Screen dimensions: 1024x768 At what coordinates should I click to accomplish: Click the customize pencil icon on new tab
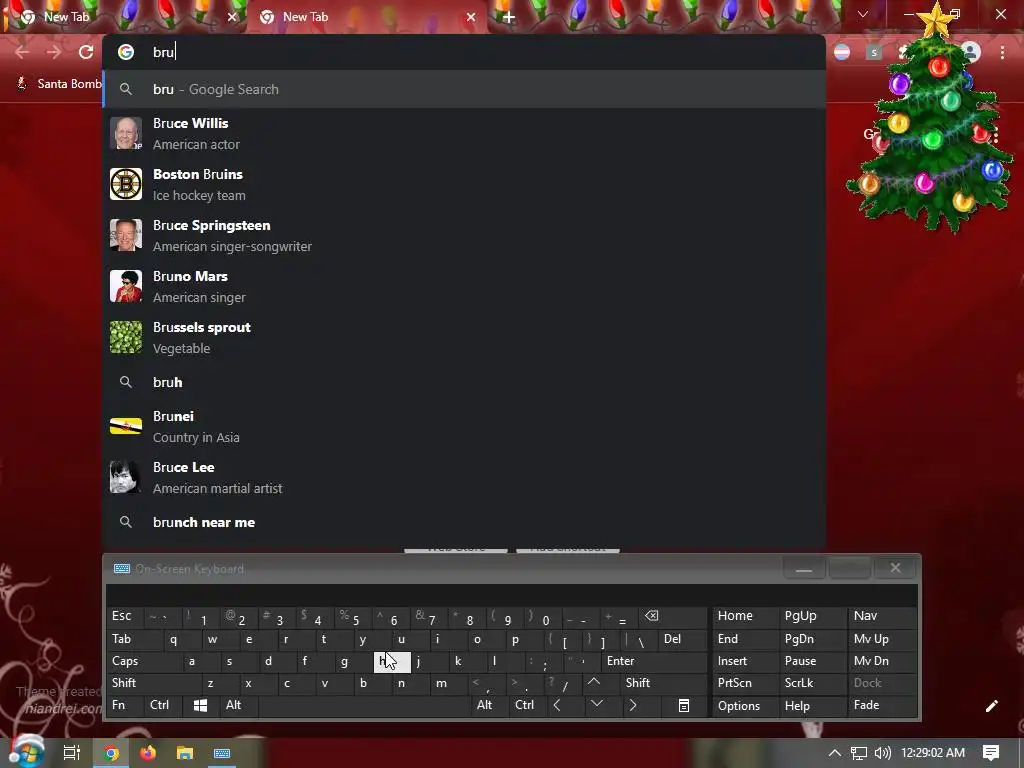pyautogui.click(x=992, y=705)
